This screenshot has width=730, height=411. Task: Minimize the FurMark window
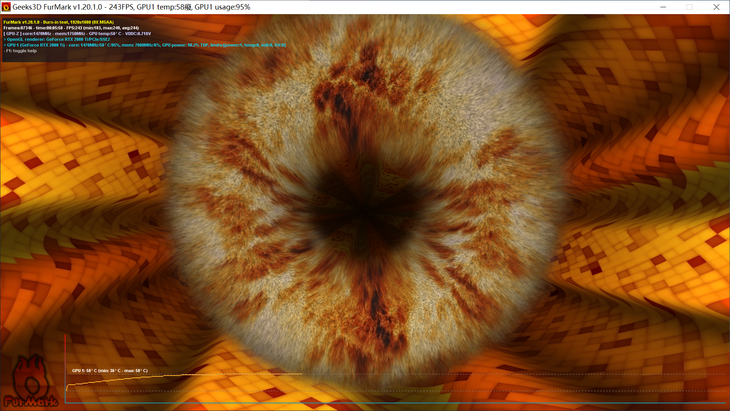663,7
